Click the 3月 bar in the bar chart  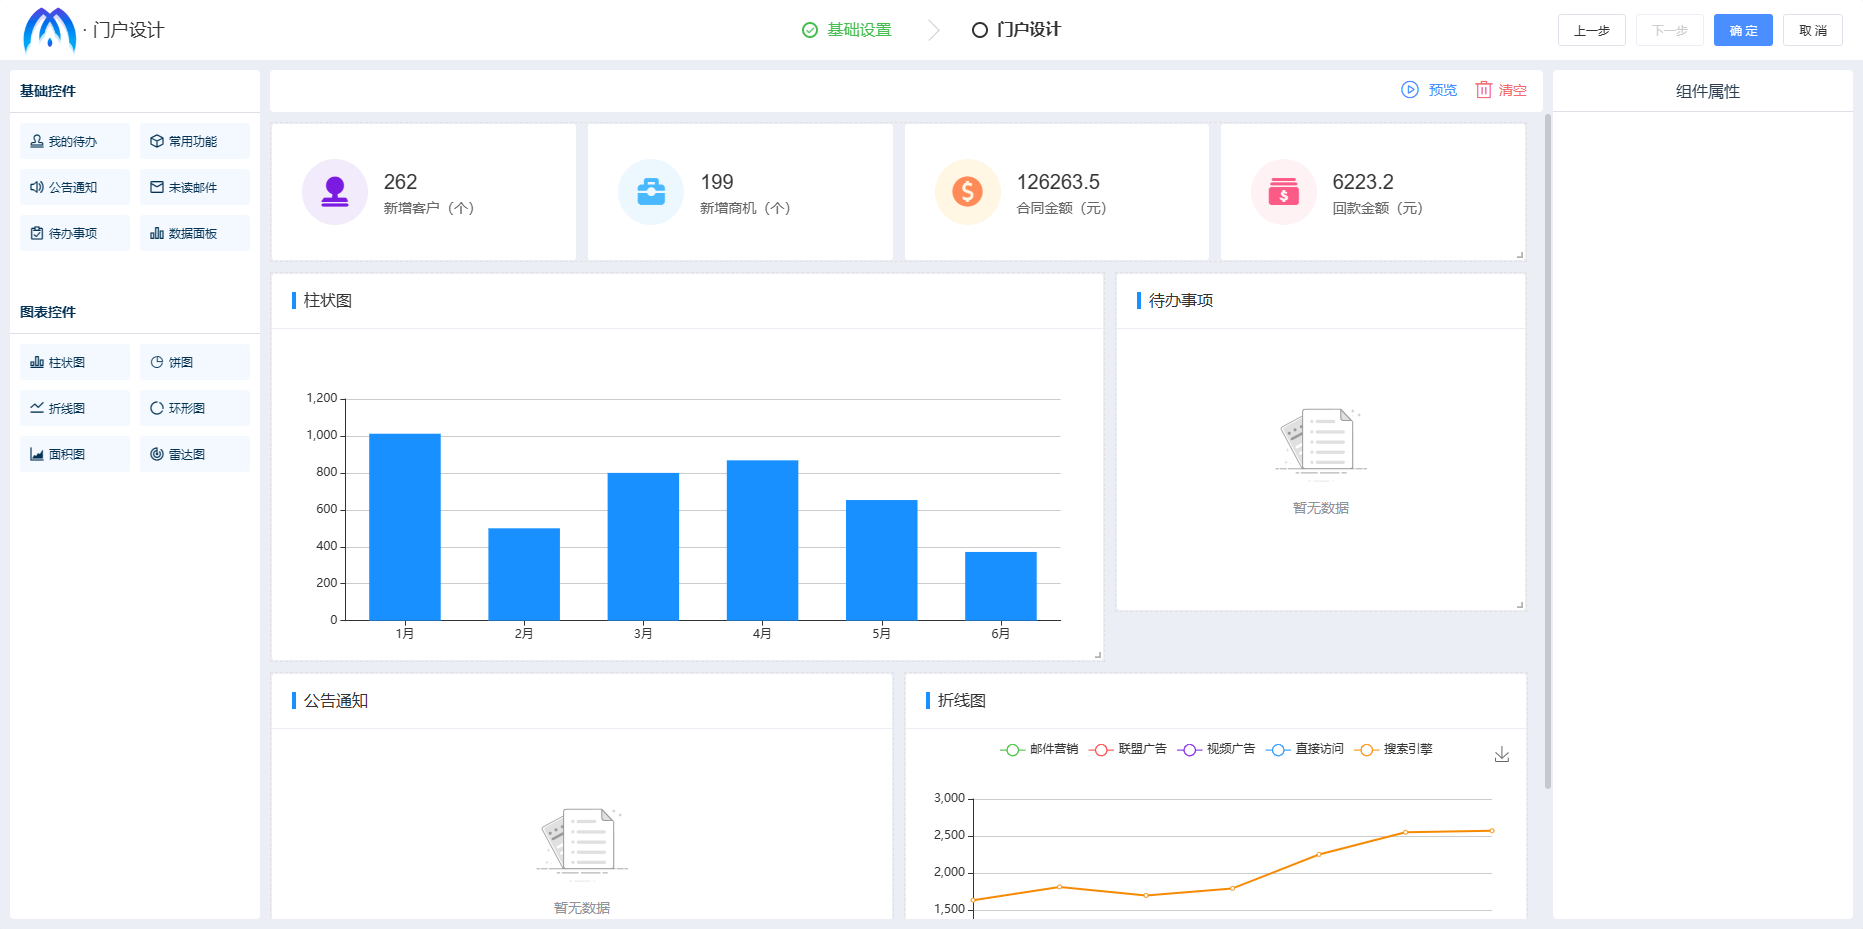[643, 546]
